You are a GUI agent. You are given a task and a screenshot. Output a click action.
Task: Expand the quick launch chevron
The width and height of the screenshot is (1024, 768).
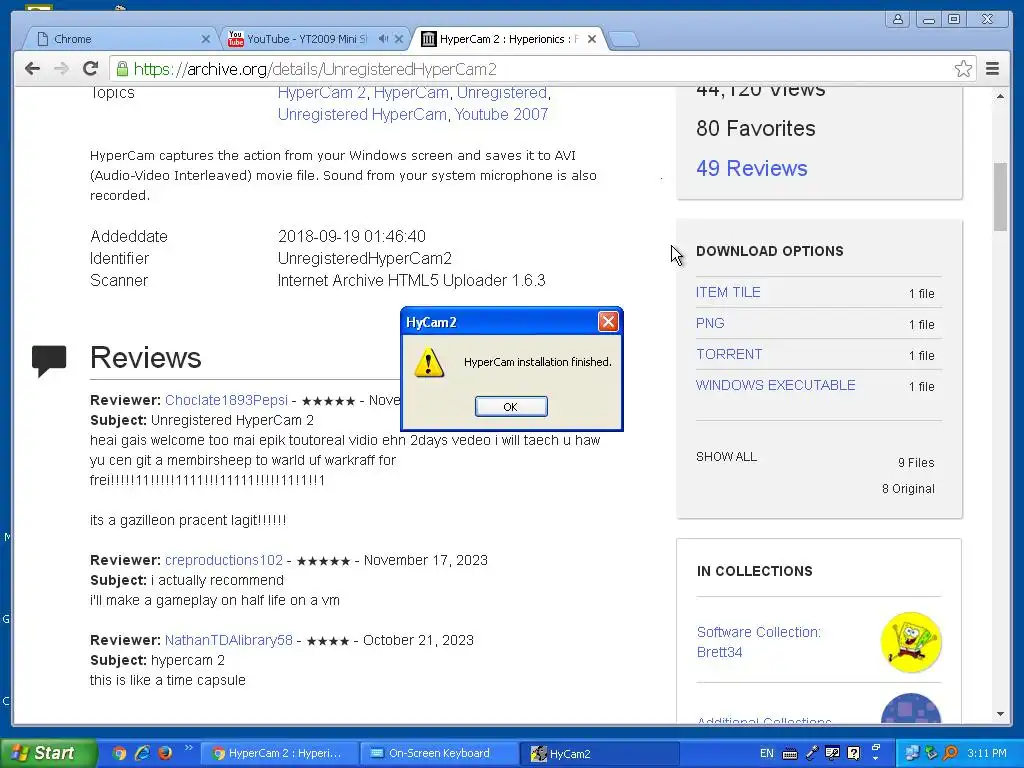pyautogui.click(x=189, y=748)
